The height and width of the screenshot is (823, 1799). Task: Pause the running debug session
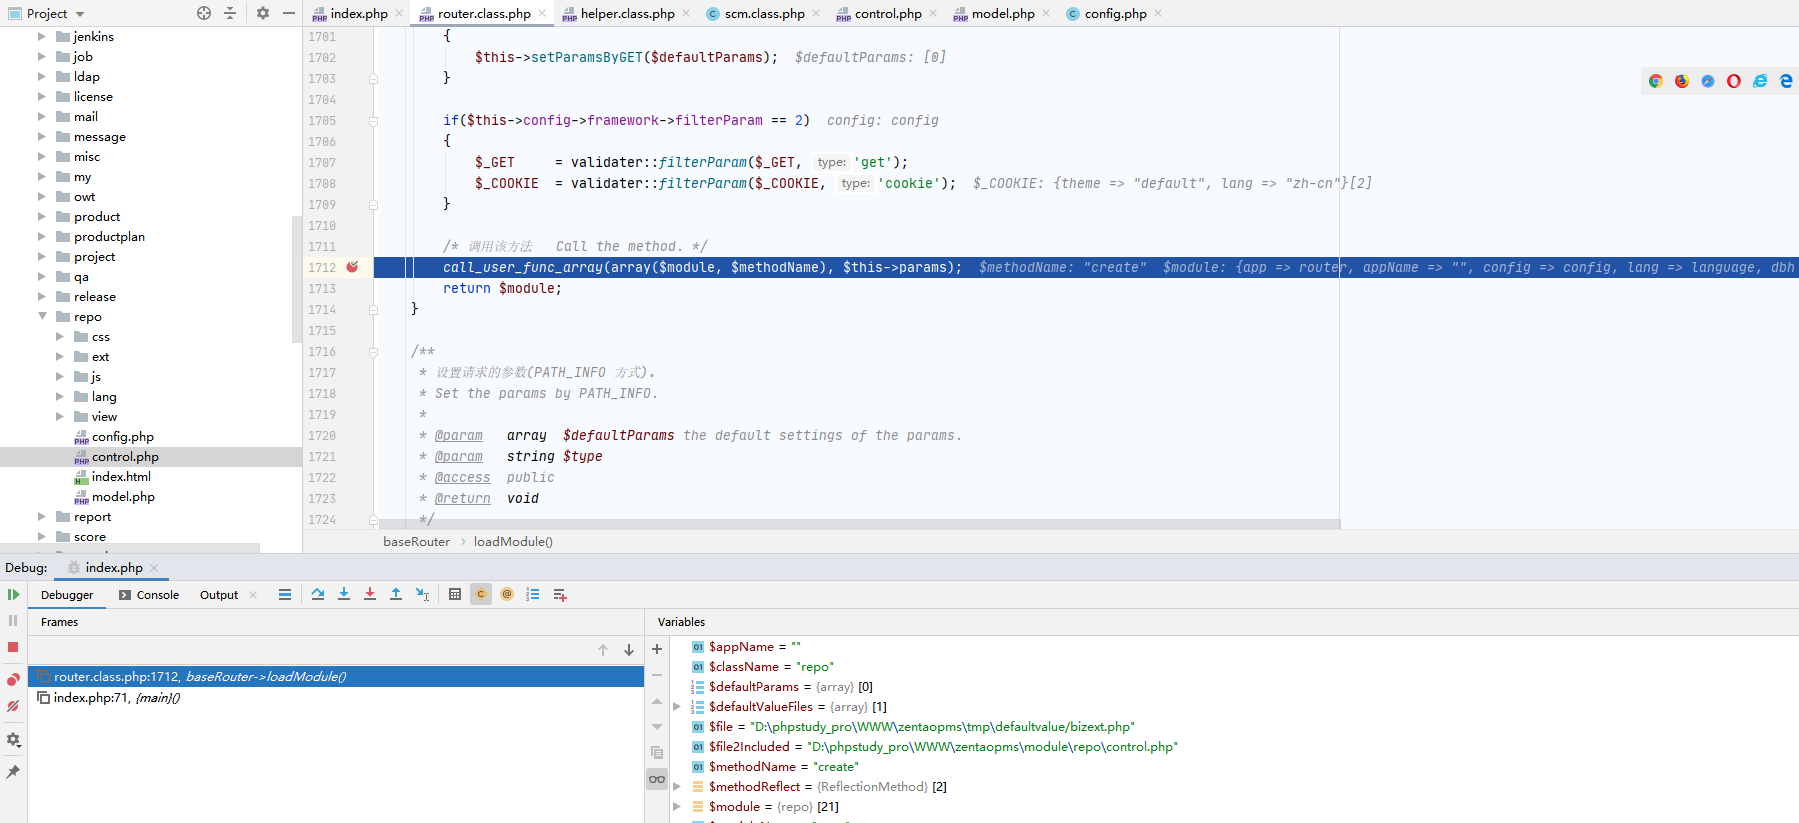point(13,620)
